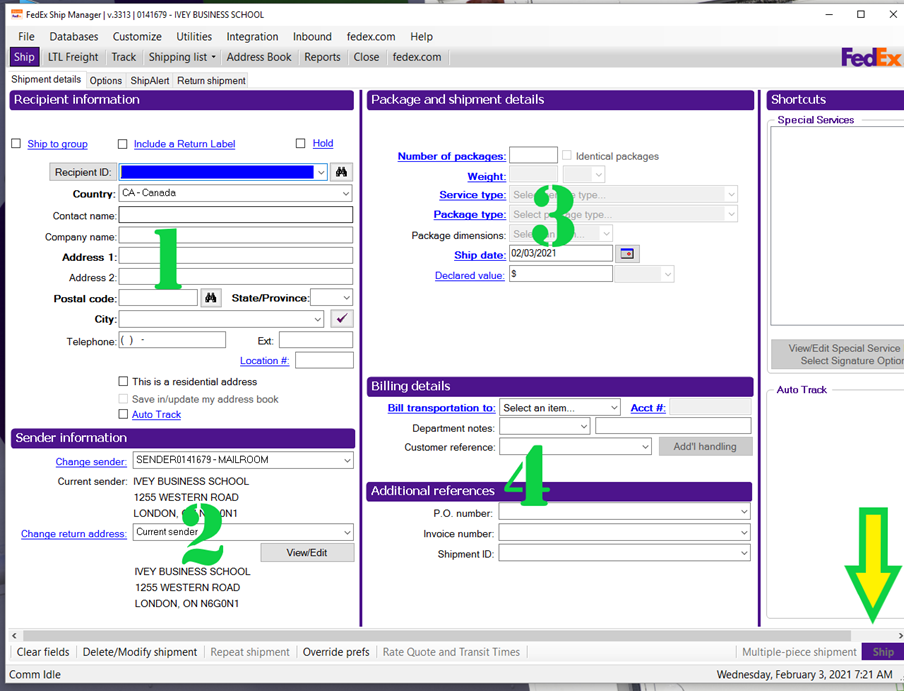Click the left scroll arrow of horizontal scrollbar
The image size is (904, 691).
(x=14, y=636)
